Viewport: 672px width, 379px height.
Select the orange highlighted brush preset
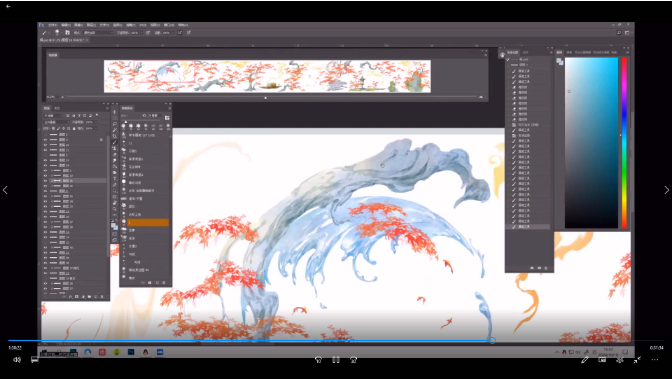pos(148,222)
